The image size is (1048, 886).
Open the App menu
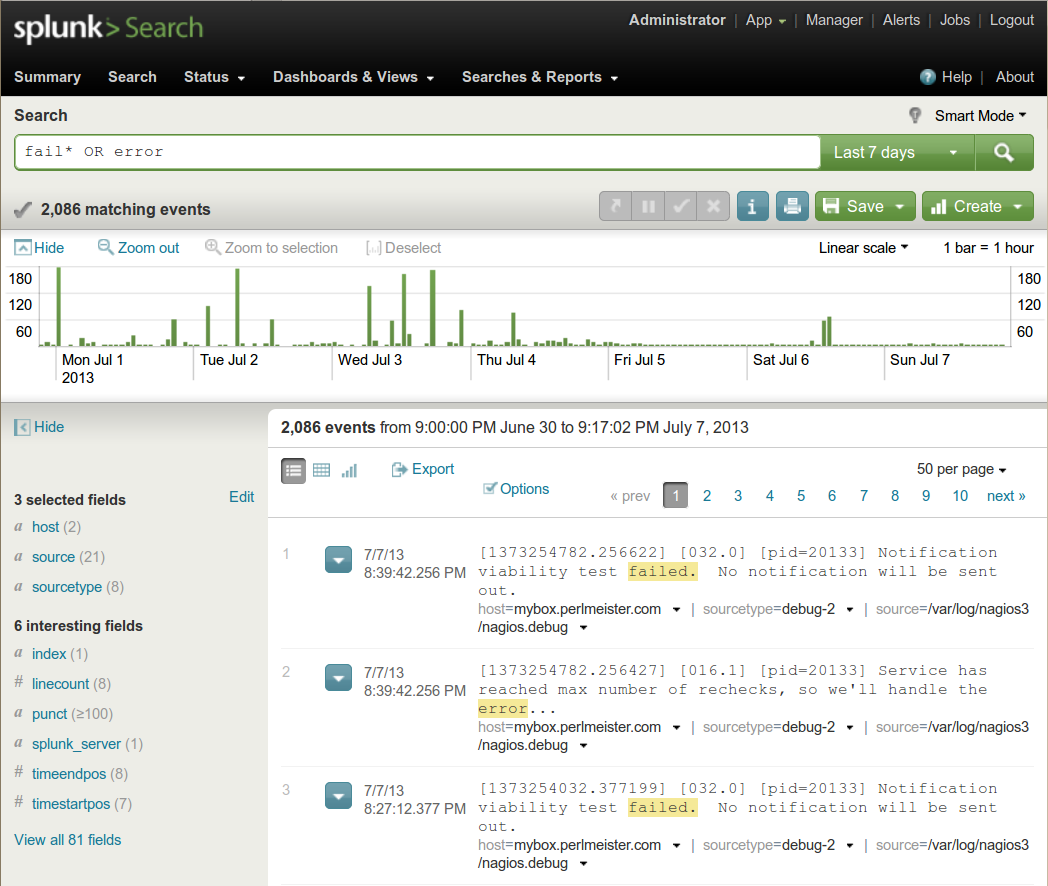(x=765, y=21)
